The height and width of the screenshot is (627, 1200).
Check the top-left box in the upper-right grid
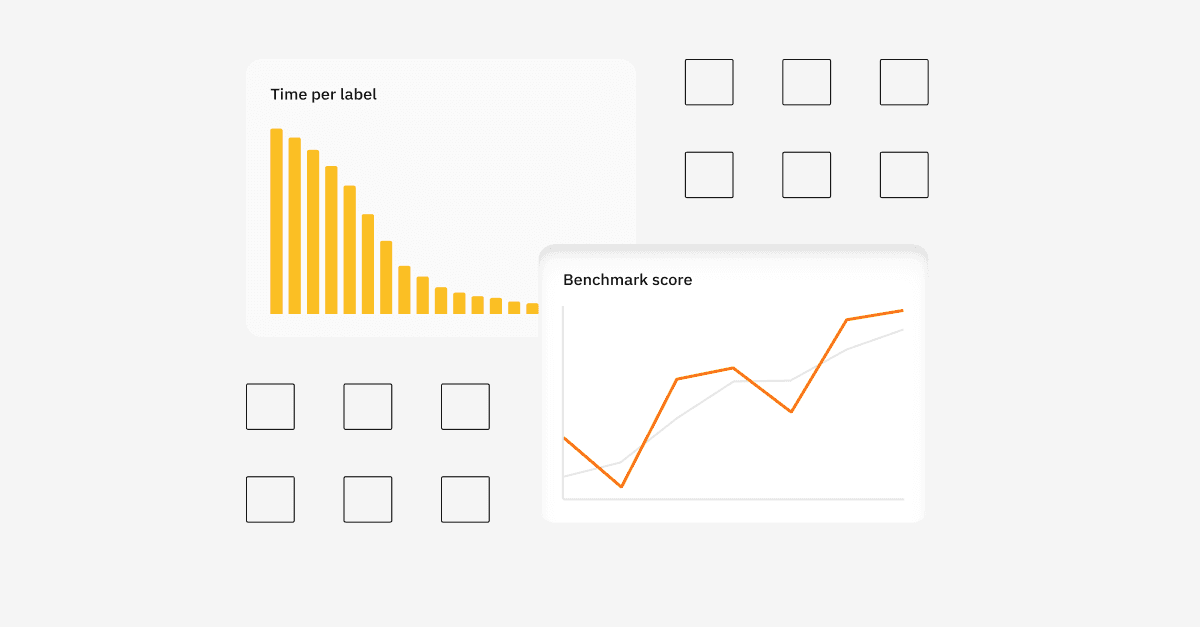[x=709, y=82]
